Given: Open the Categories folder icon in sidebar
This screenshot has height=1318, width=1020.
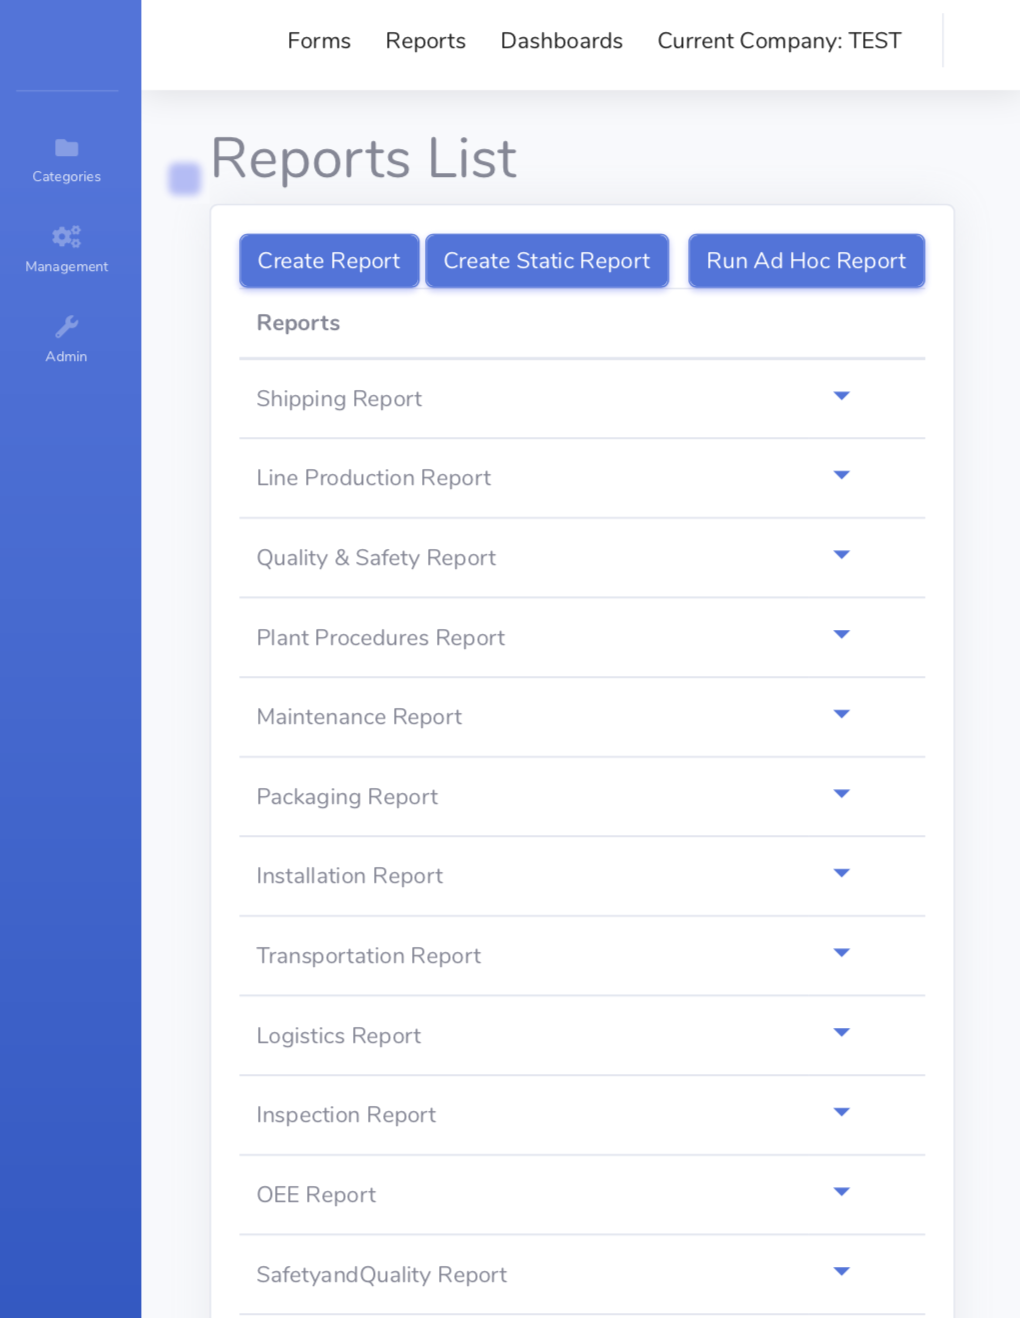Looking at the screenshot, I should pos(66,148).
